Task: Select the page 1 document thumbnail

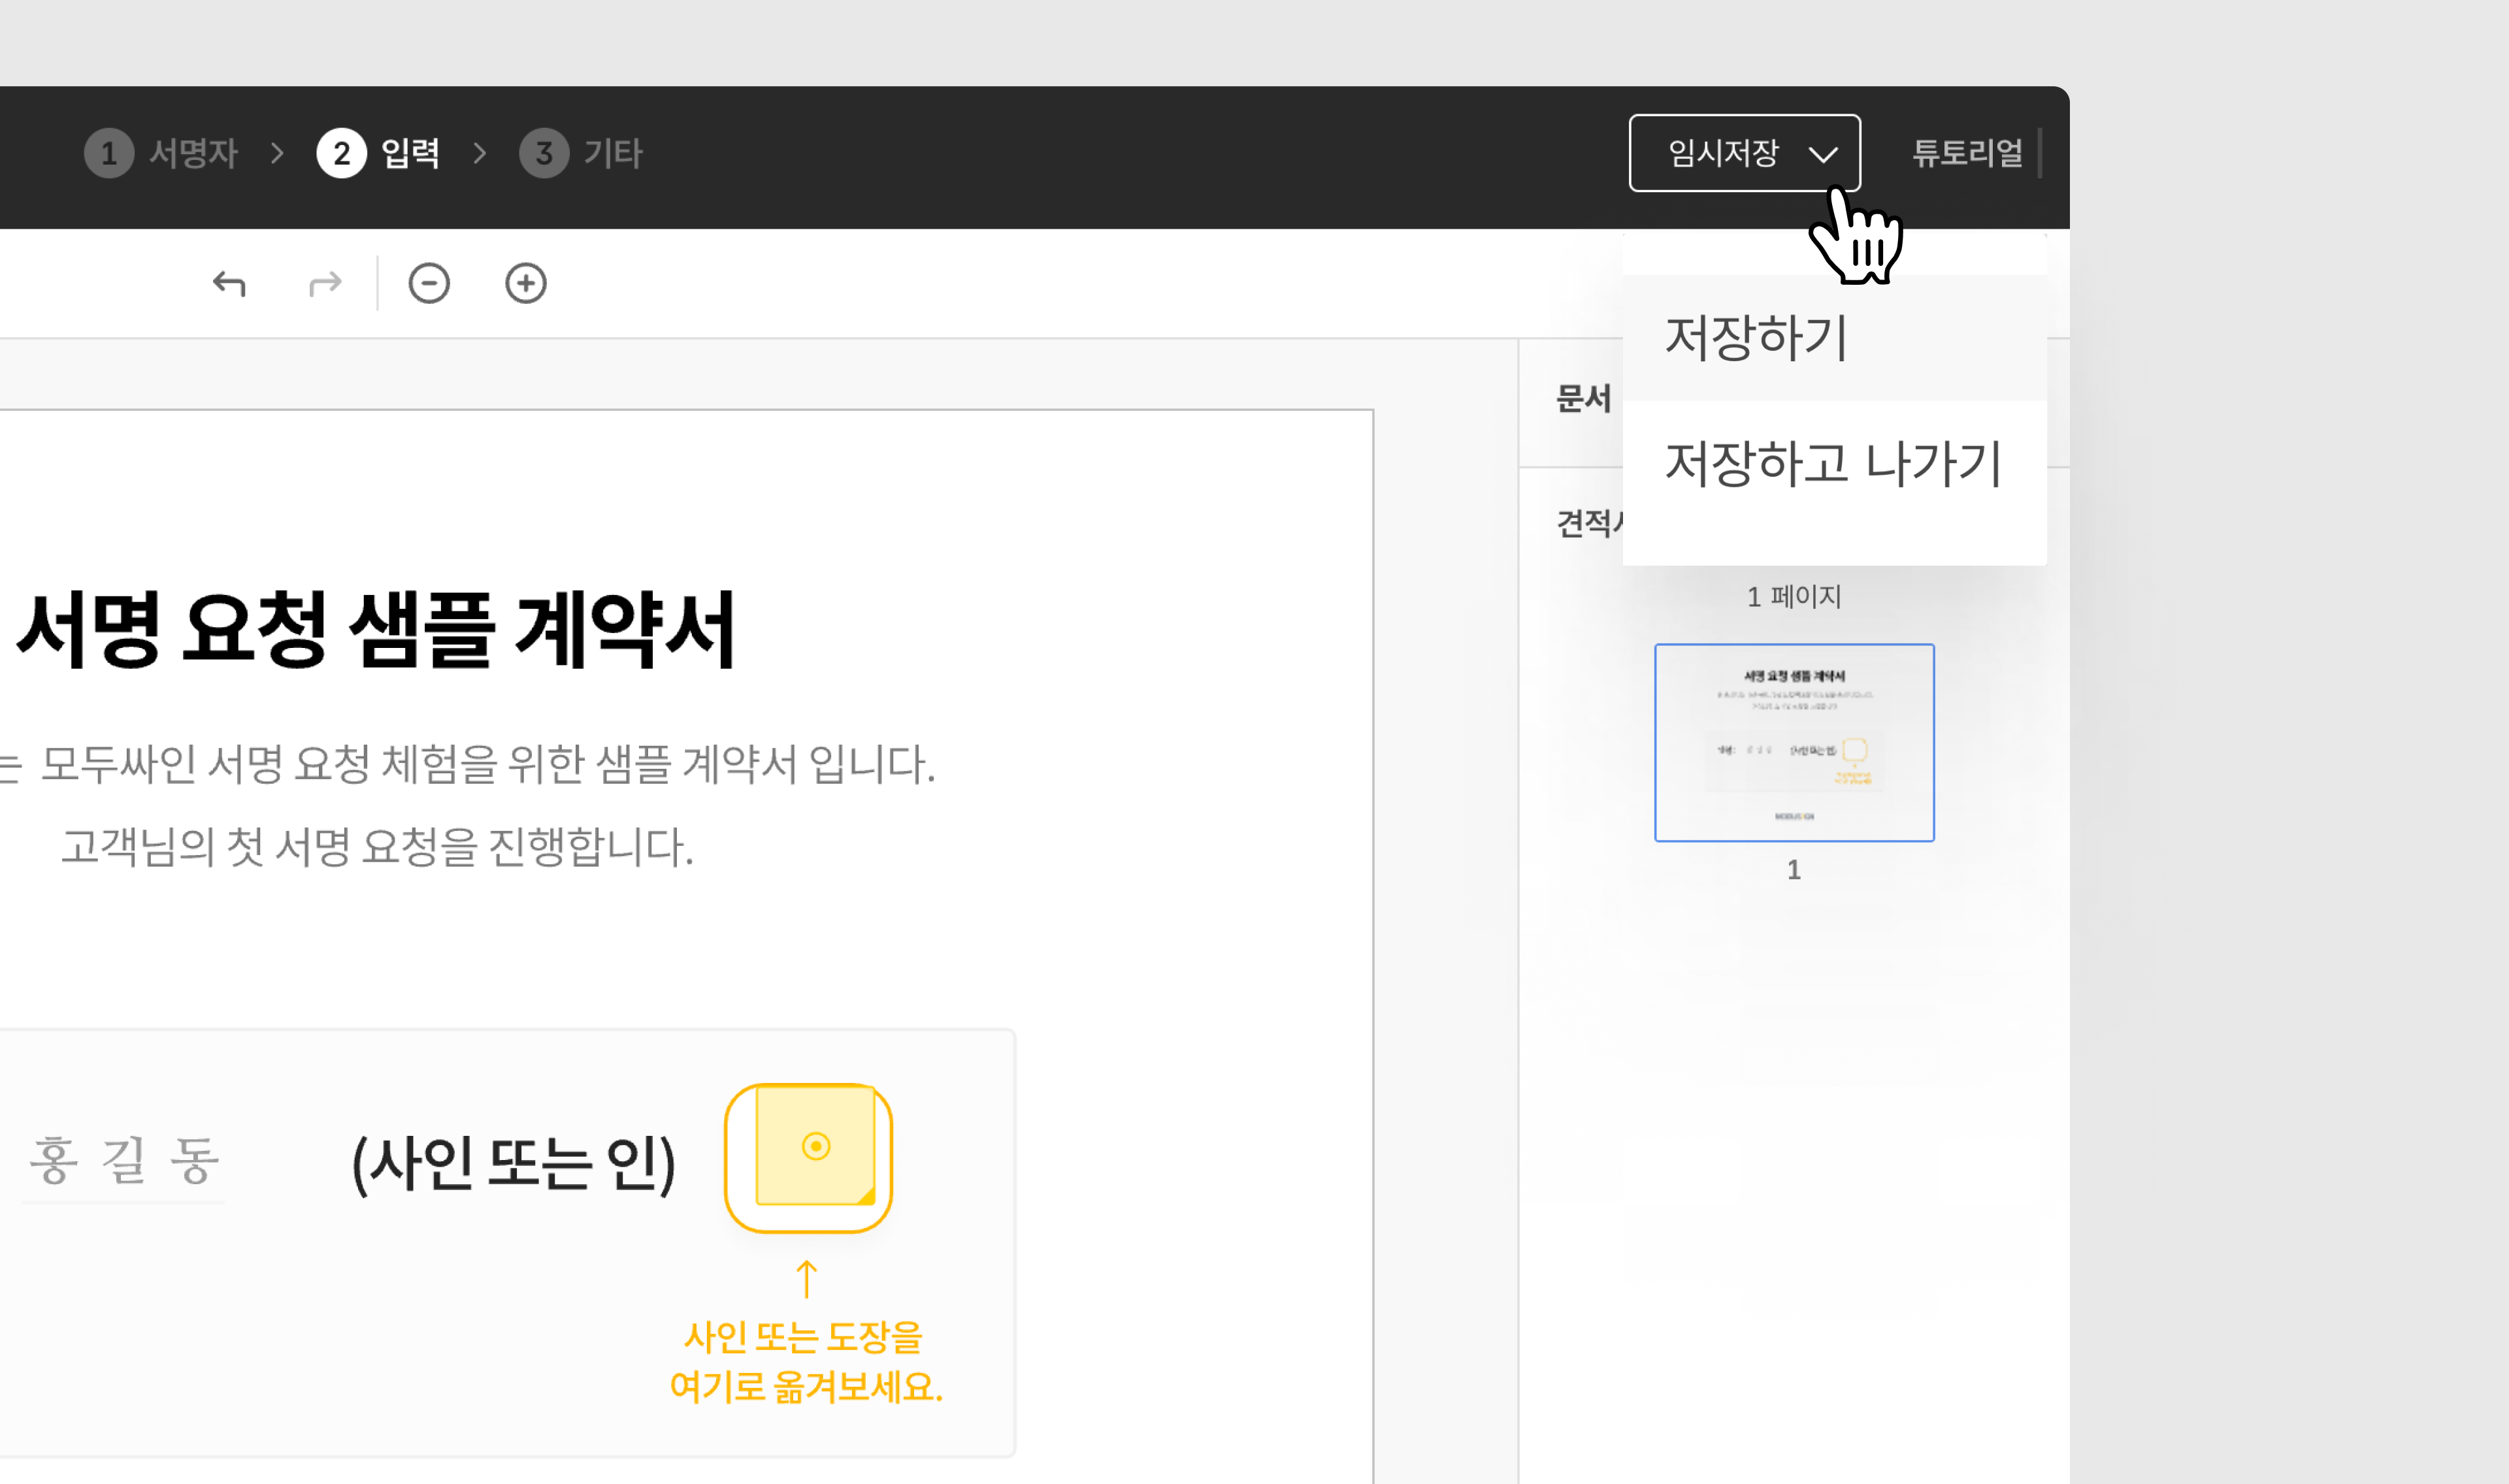Action: coord(1793,742)
